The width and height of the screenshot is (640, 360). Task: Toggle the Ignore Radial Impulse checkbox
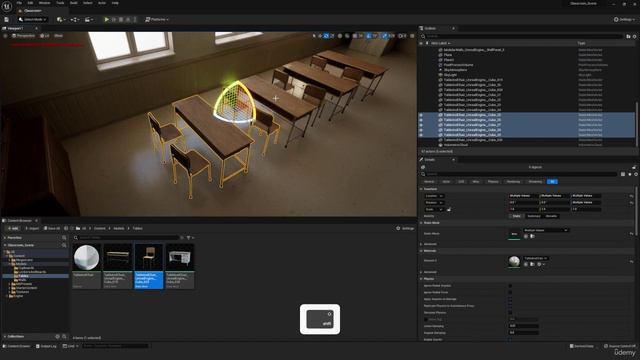point(510,286)
